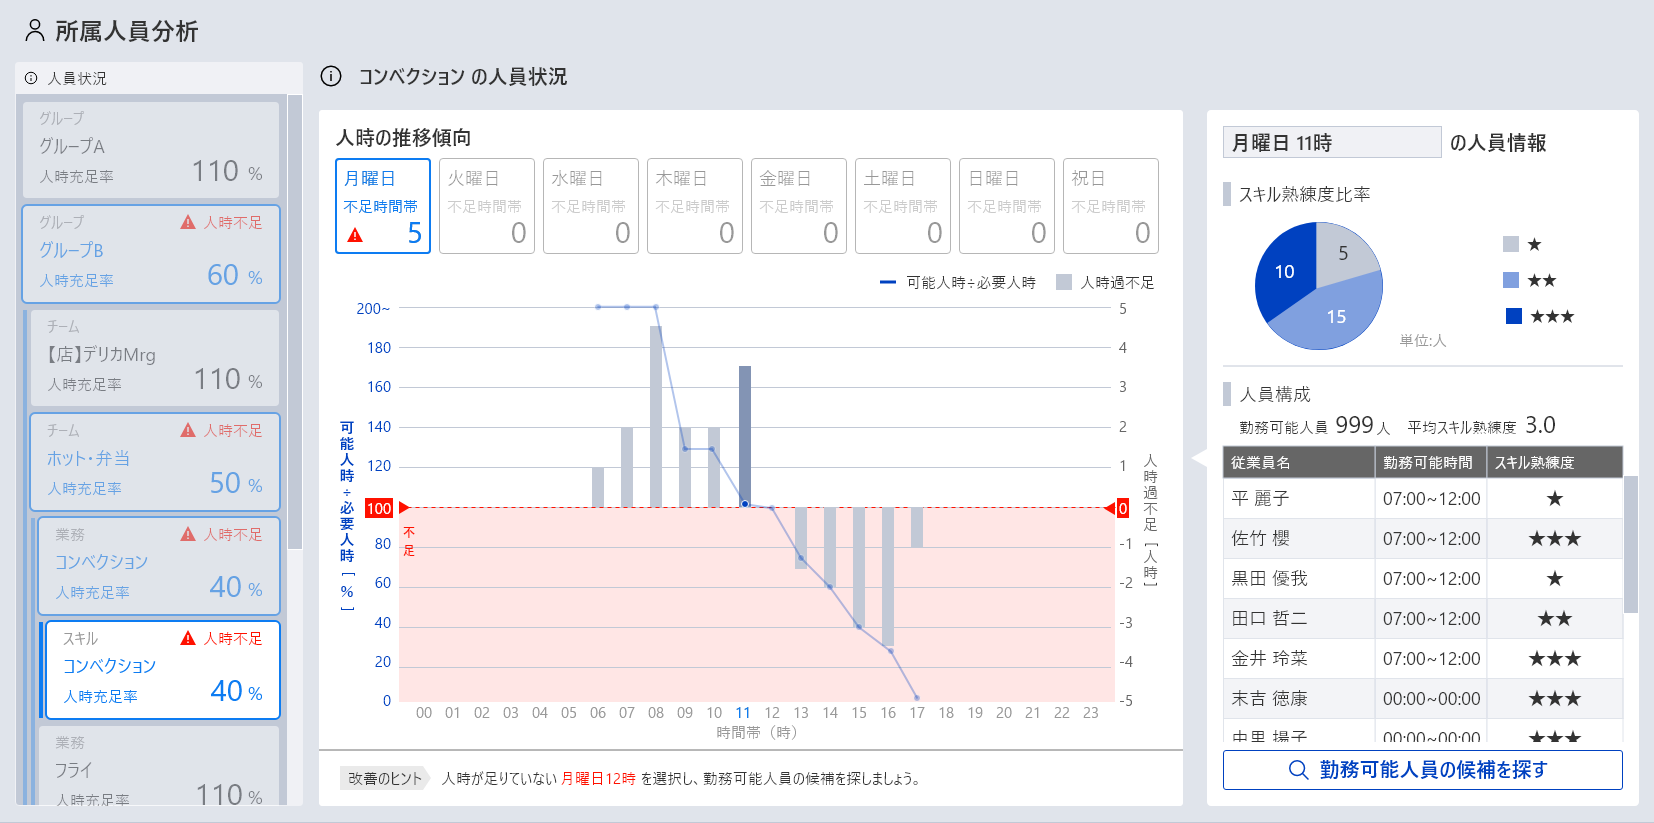Click the warning triangle on グループB card

click(x=188, y=222)
